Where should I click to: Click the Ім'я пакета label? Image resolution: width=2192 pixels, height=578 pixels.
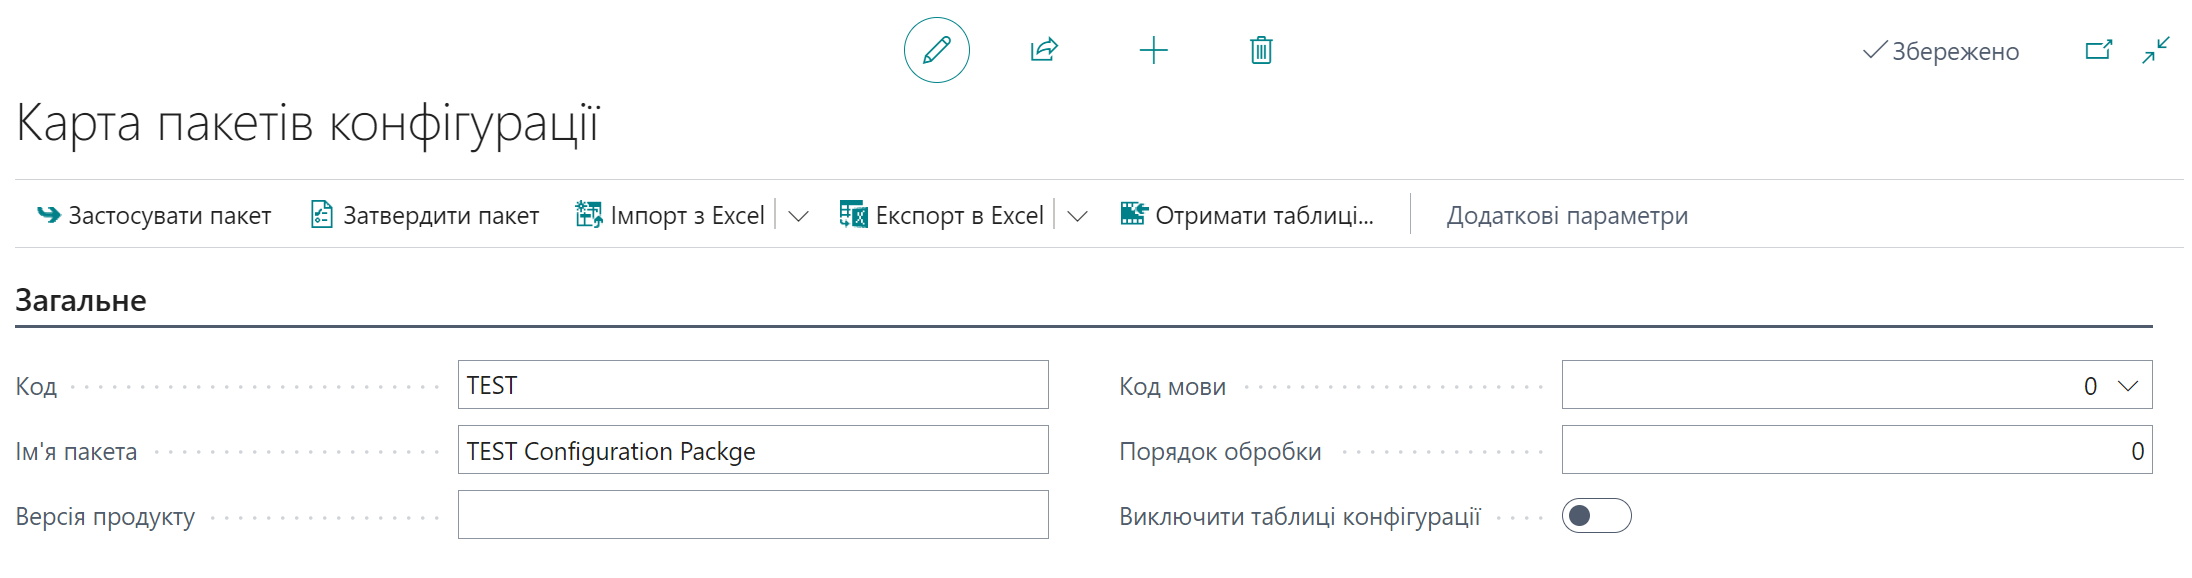click(76, 451)
